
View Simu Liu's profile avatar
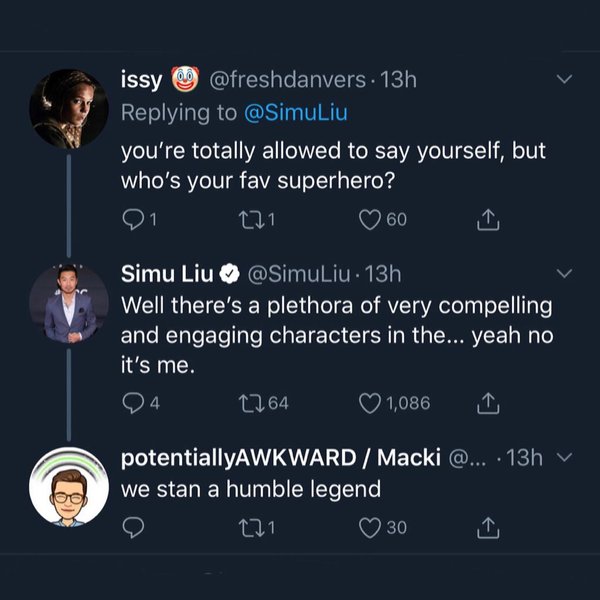coord(68,303)
